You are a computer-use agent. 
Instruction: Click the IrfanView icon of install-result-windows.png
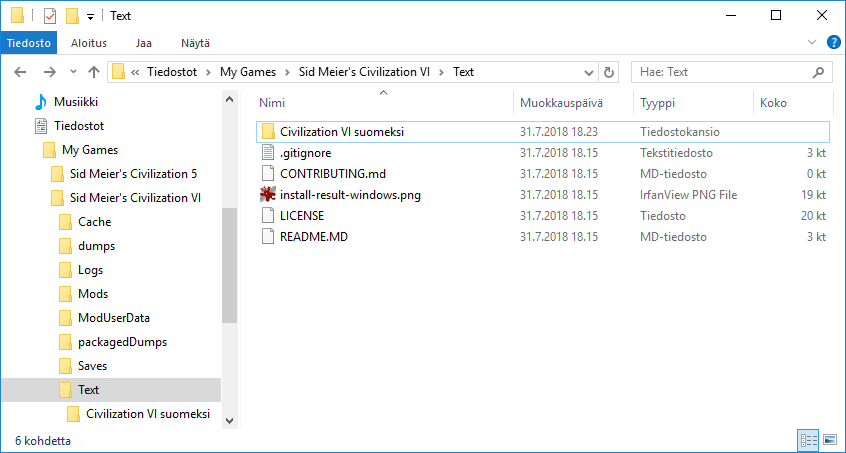coord(268,195)
